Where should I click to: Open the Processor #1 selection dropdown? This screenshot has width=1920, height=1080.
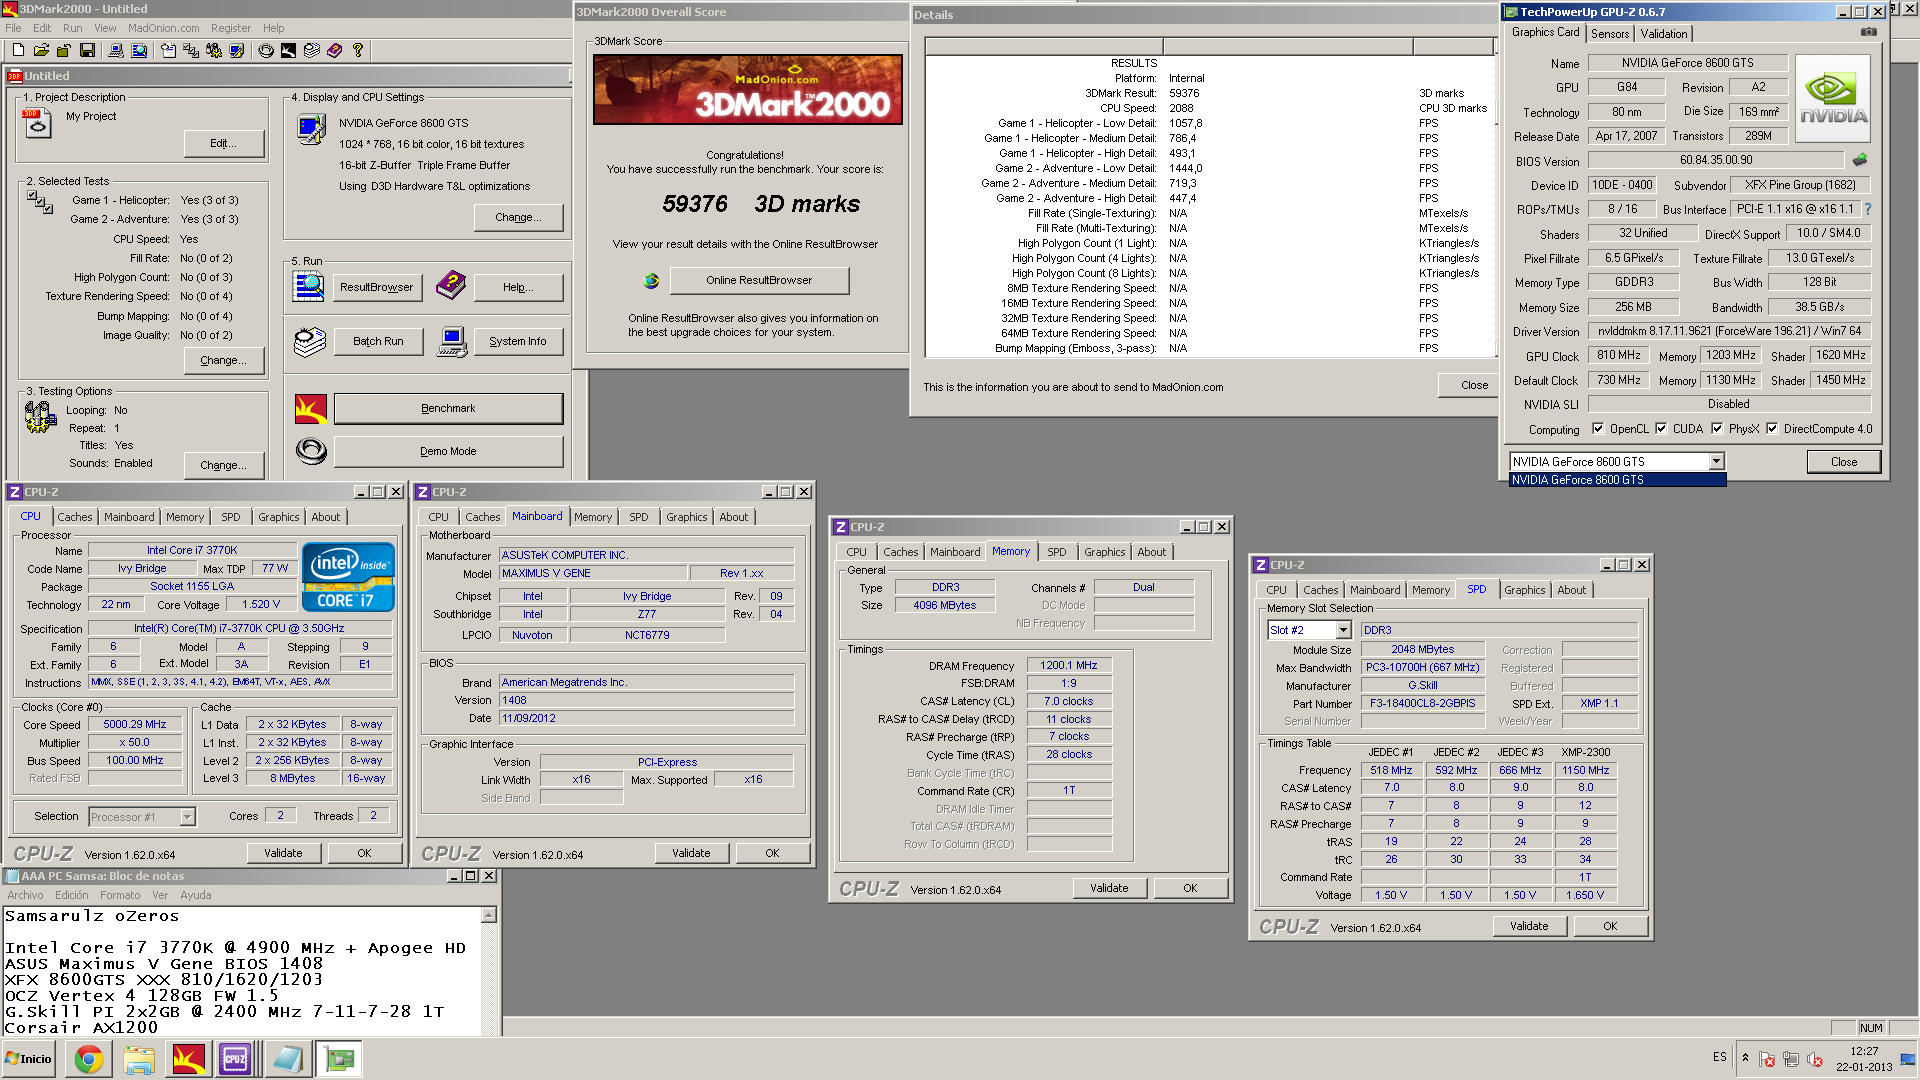pos(187,817)
